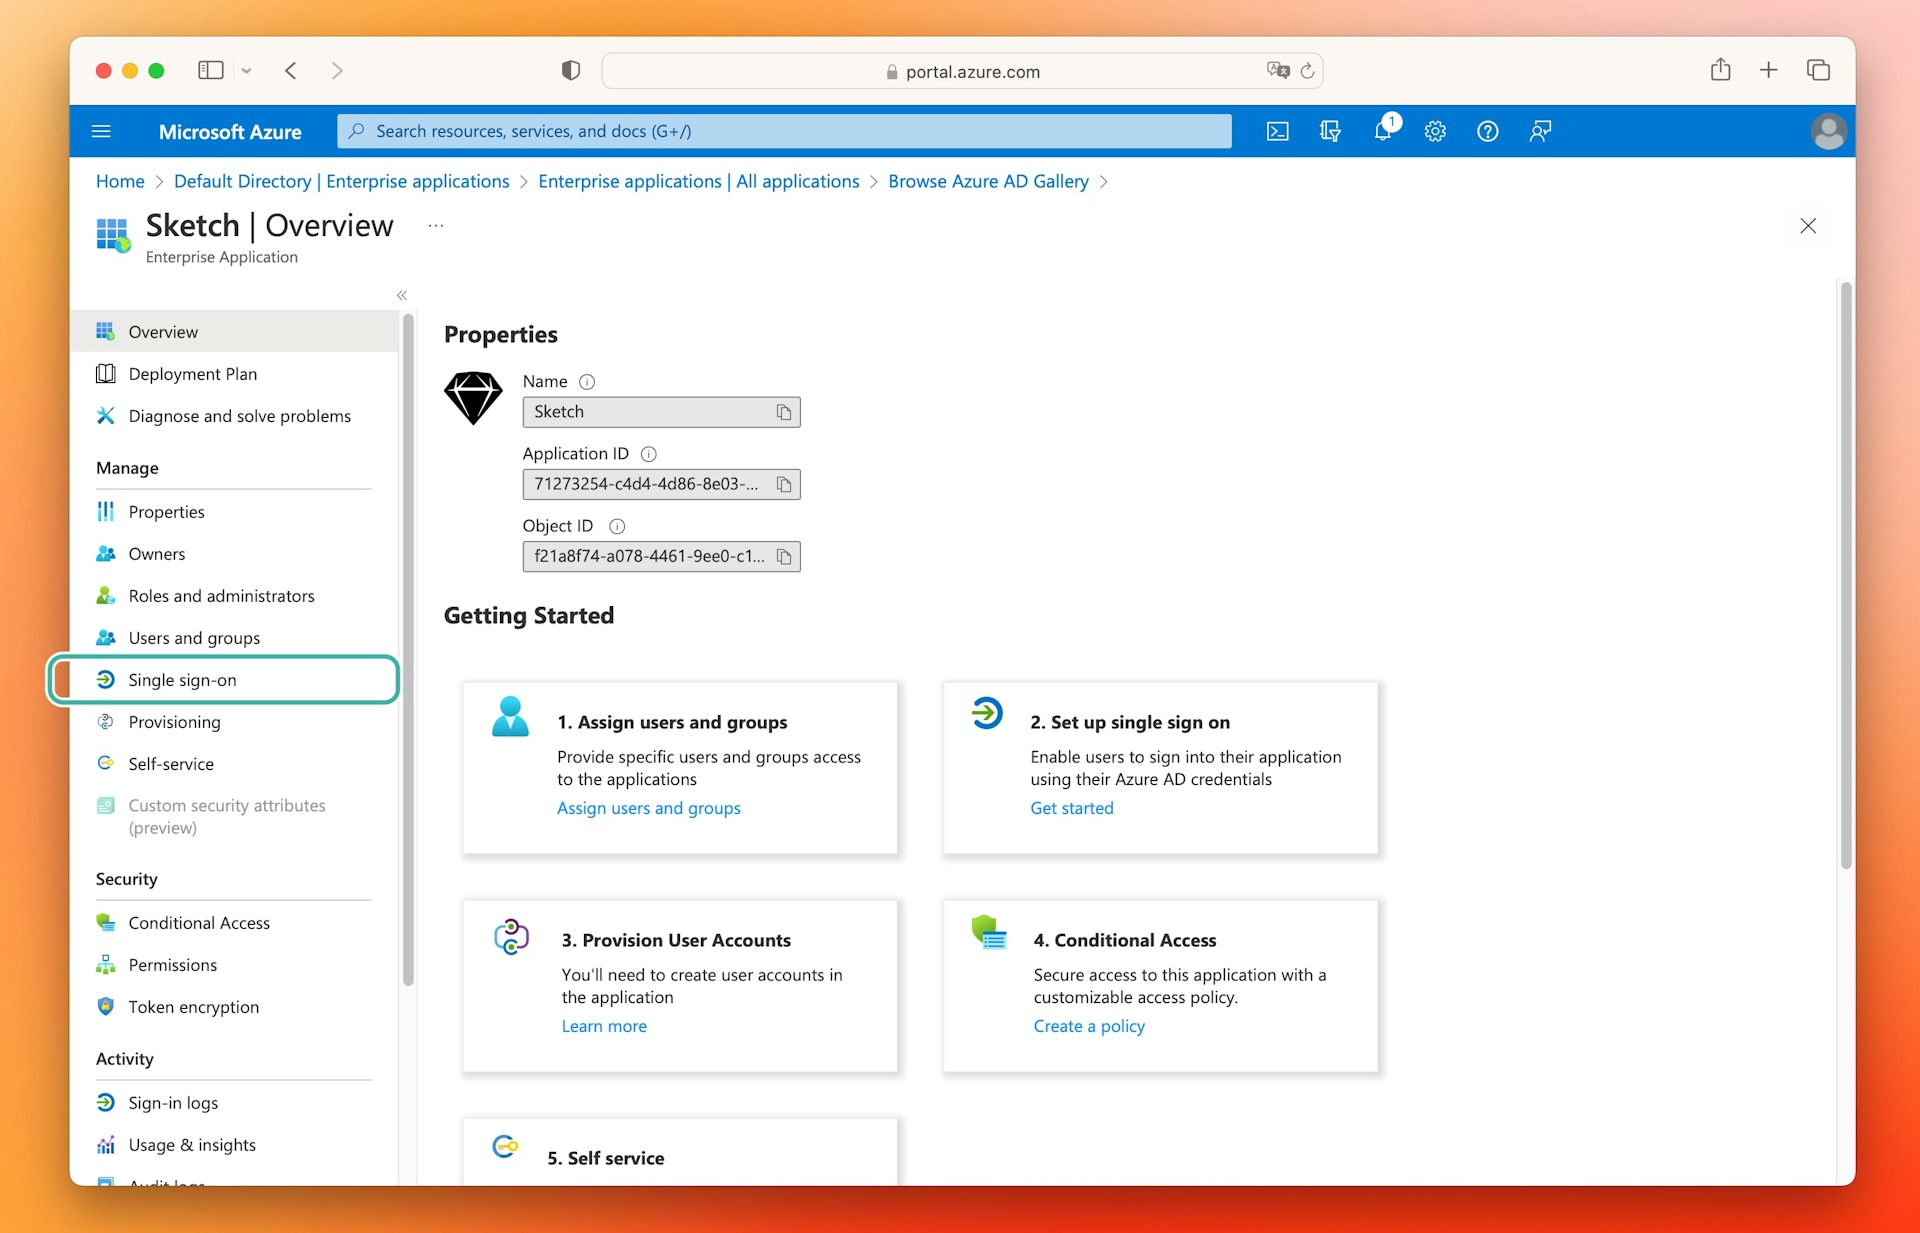Open the portal settings gear
The width and height of the screenshot is (1920, 1233).
[1435, 131]
